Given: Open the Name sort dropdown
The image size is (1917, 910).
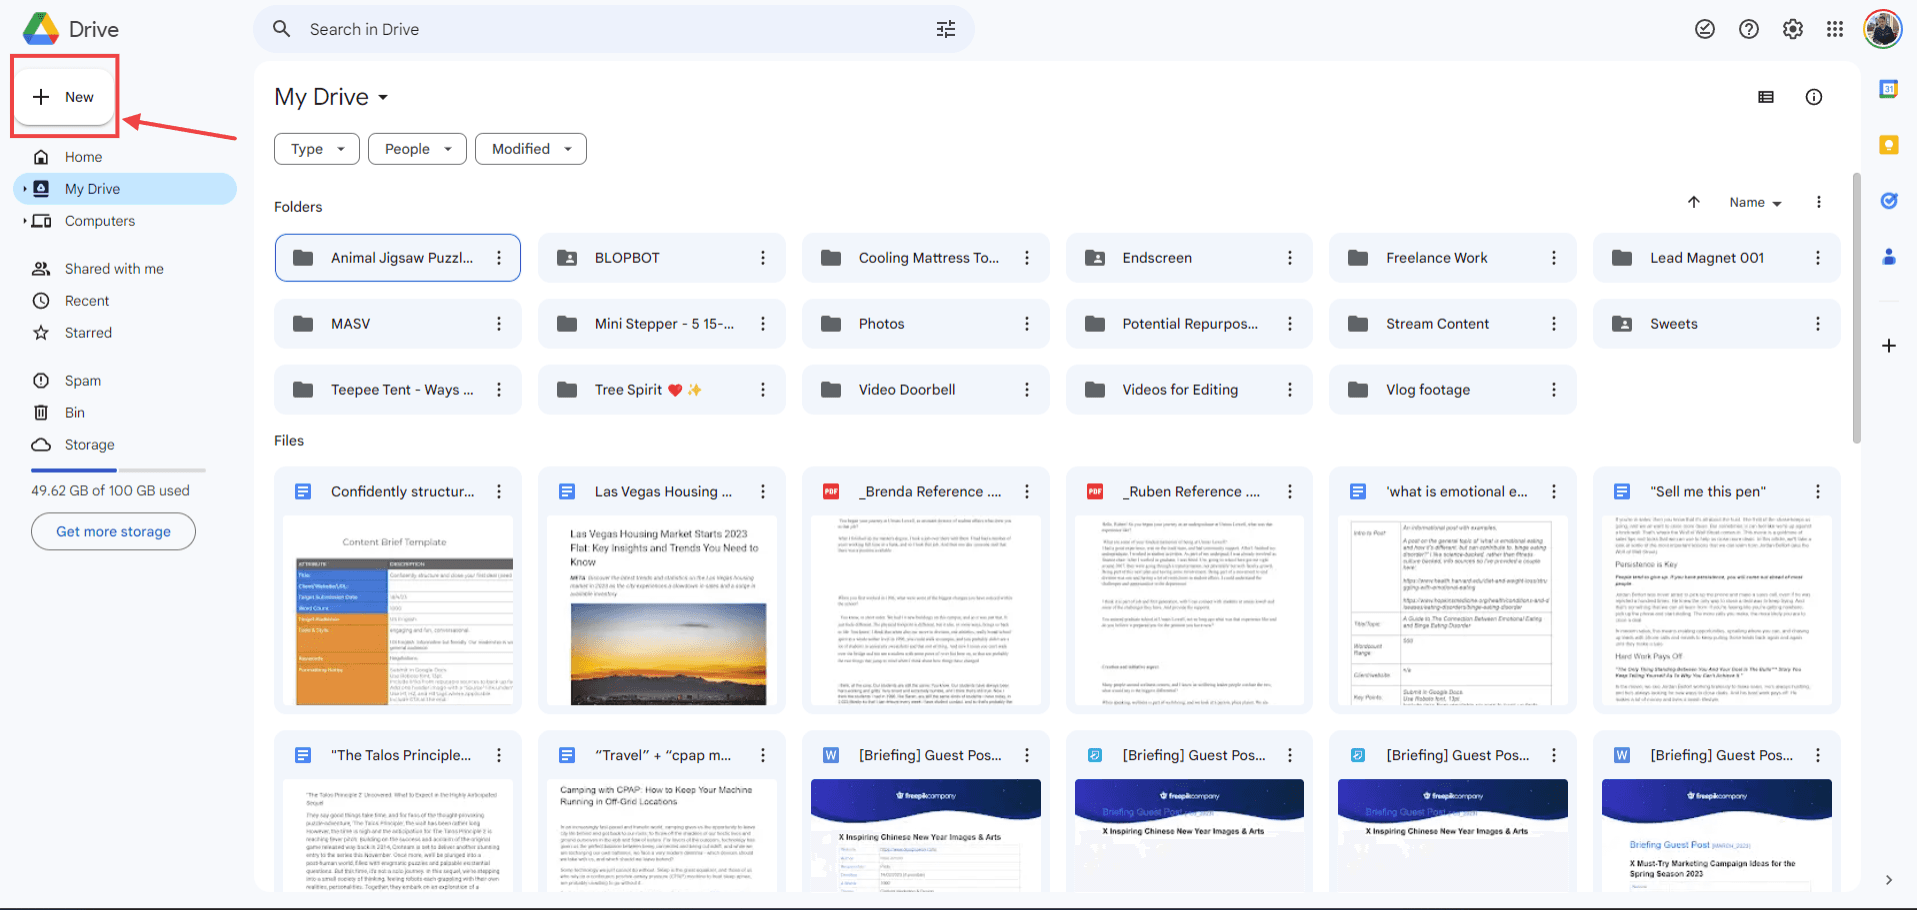Looking at the screenshot, I should click(x=1755, y=202).
